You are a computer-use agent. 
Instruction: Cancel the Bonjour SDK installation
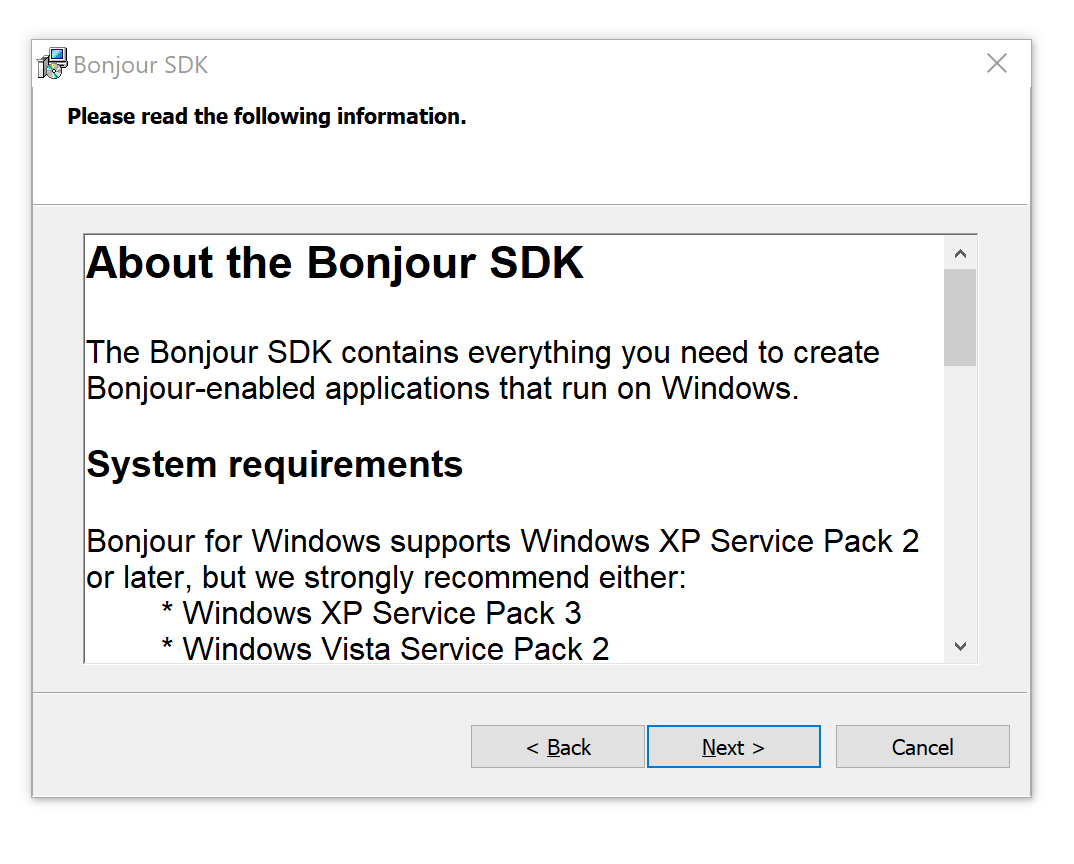coord(922,747)
